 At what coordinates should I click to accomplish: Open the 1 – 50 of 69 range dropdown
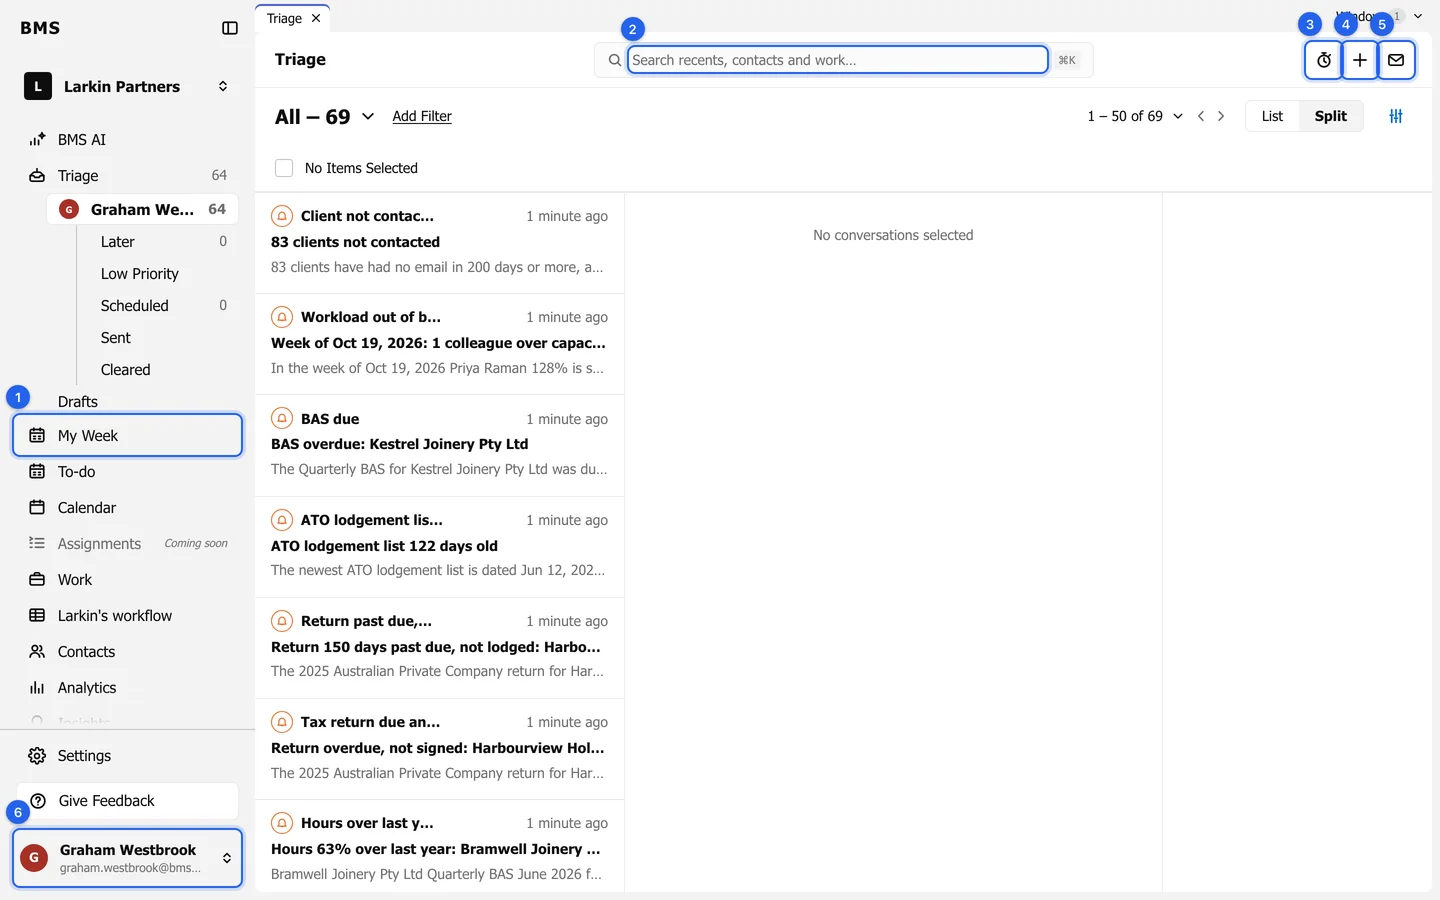[1135, 116]
